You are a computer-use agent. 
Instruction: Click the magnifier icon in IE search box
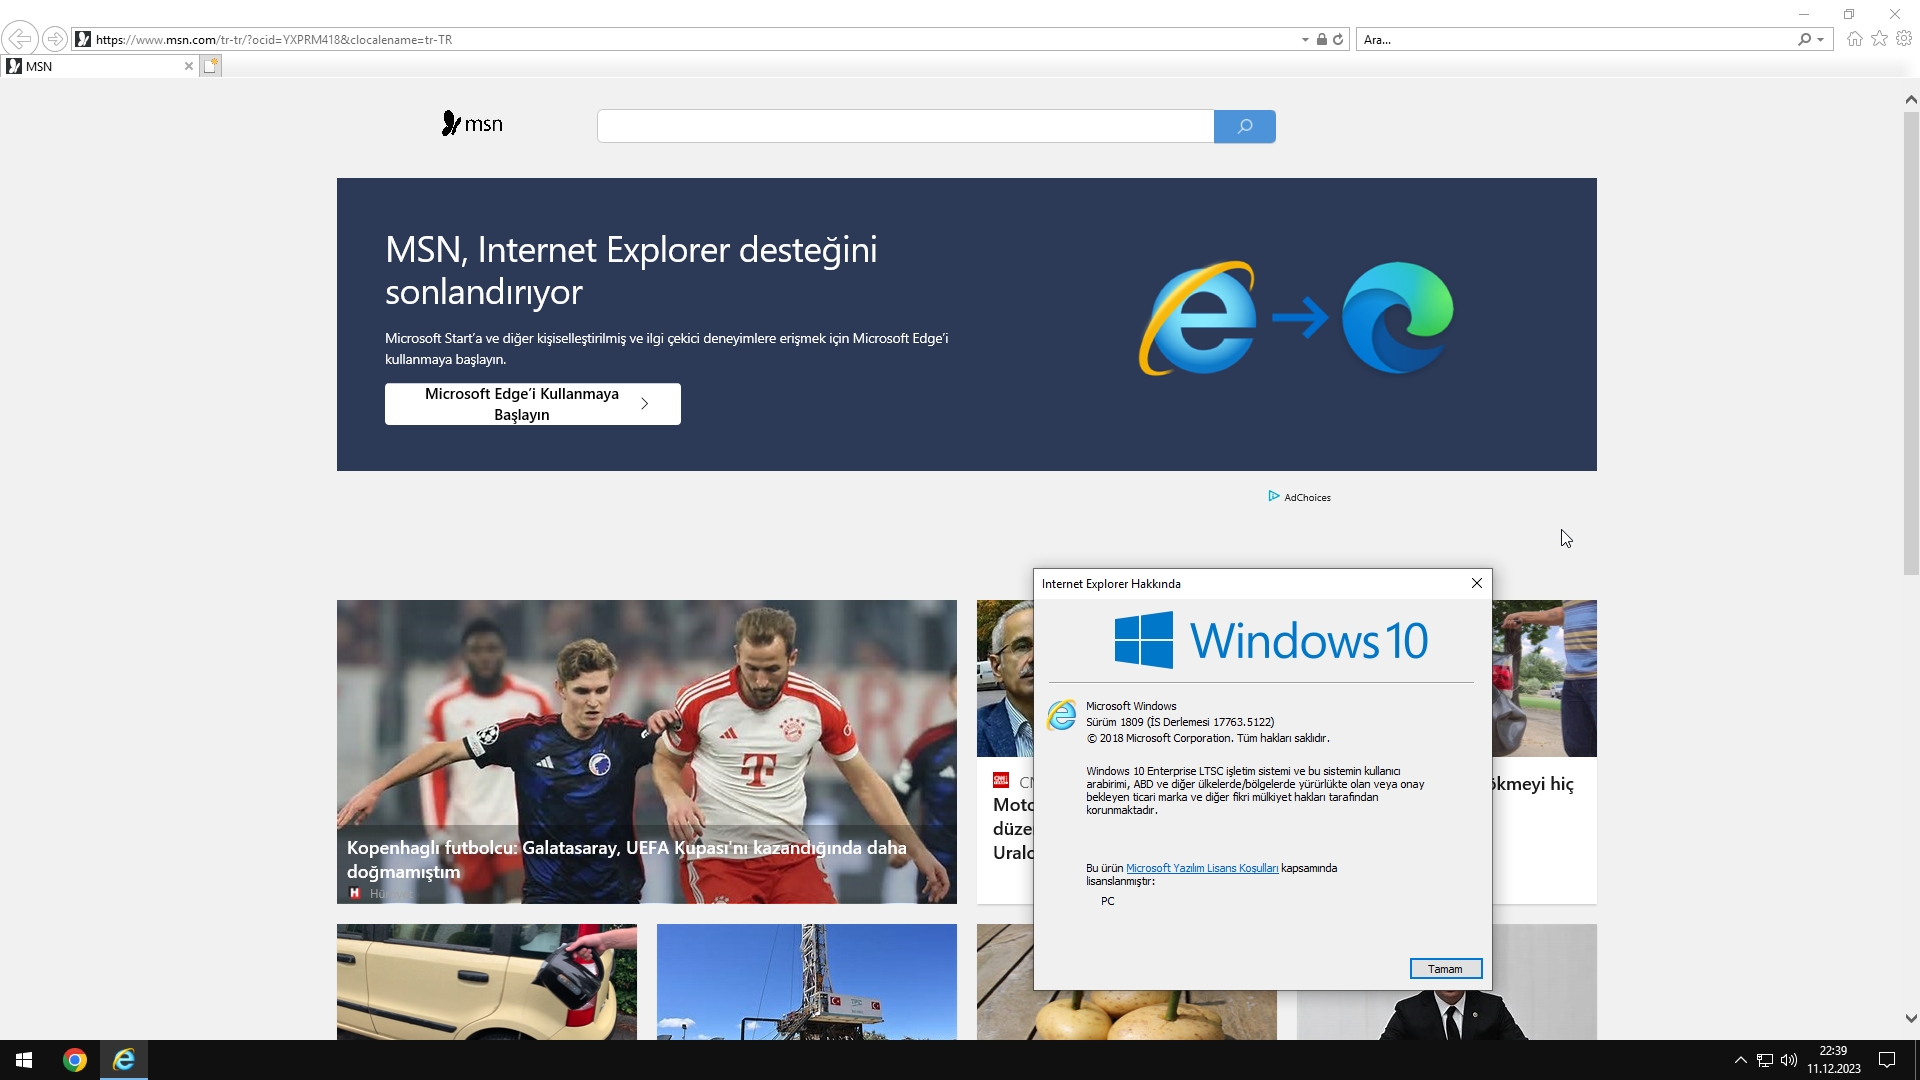point(1804,40)
